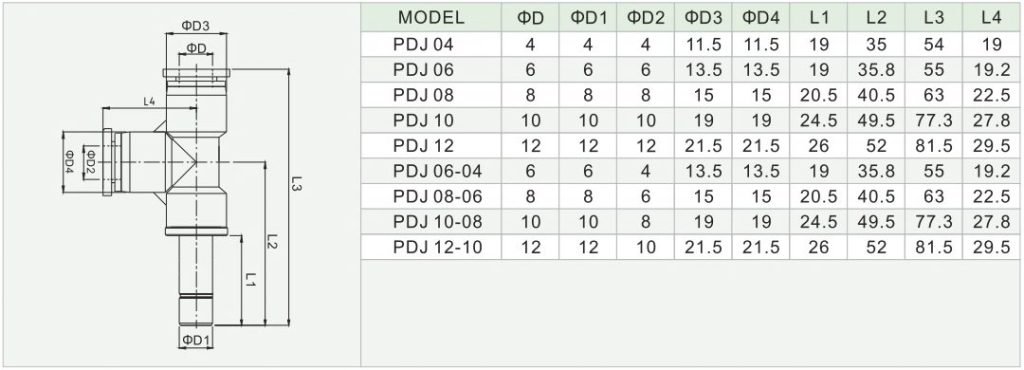Select the PDJ 08 model row label
This screenshot has height=370, width=1024.
point(423,95)
